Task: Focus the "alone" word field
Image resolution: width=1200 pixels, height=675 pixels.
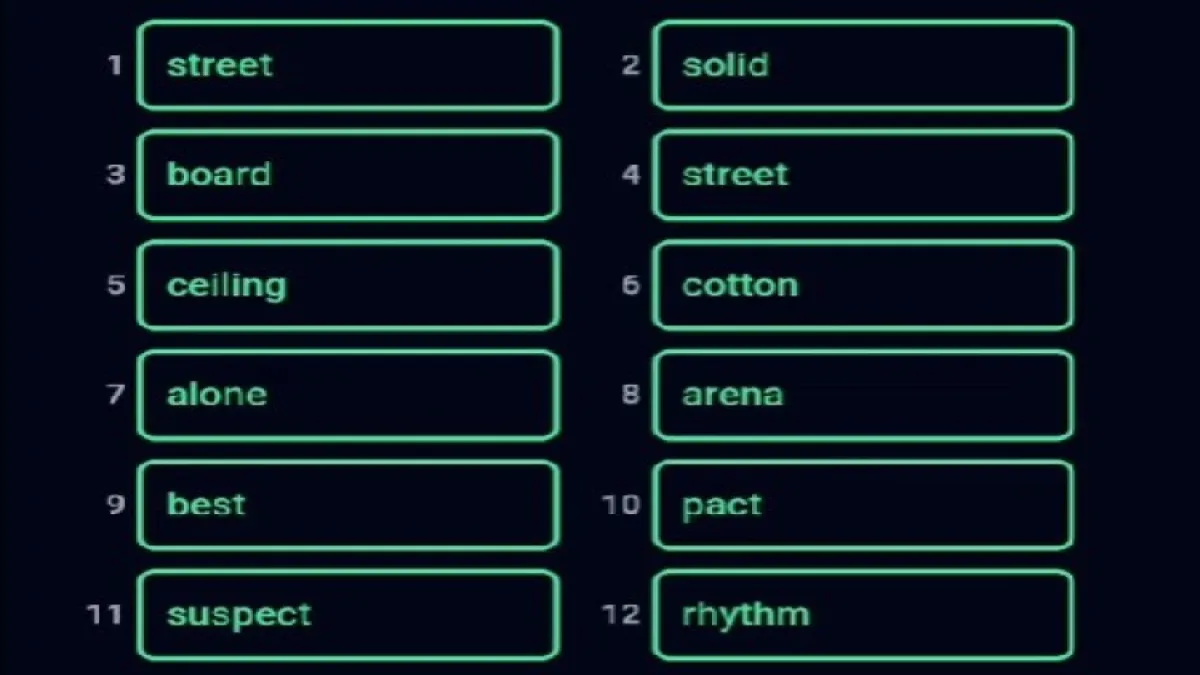Action: [347, 394]
